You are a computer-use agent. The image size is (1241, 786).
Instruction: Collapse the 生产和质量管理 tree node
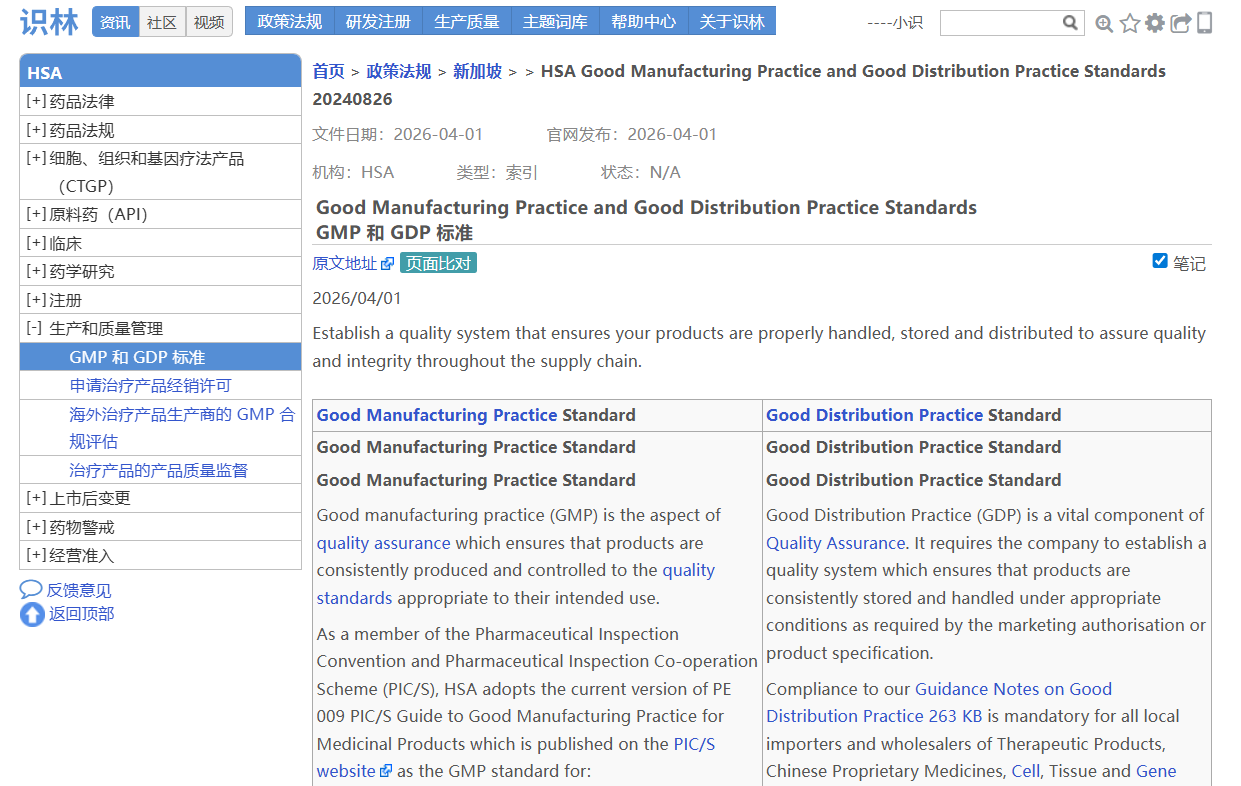coord(35,329)
